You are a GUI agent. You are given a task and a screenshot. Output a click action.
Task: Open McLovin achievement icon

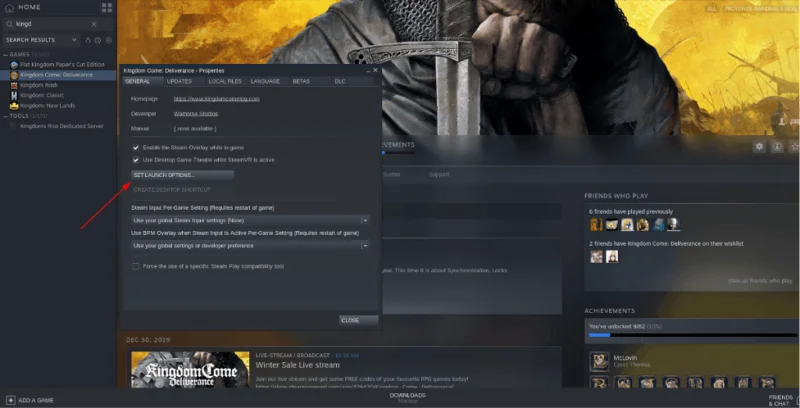pyautogui.click(x=599, y=361)
